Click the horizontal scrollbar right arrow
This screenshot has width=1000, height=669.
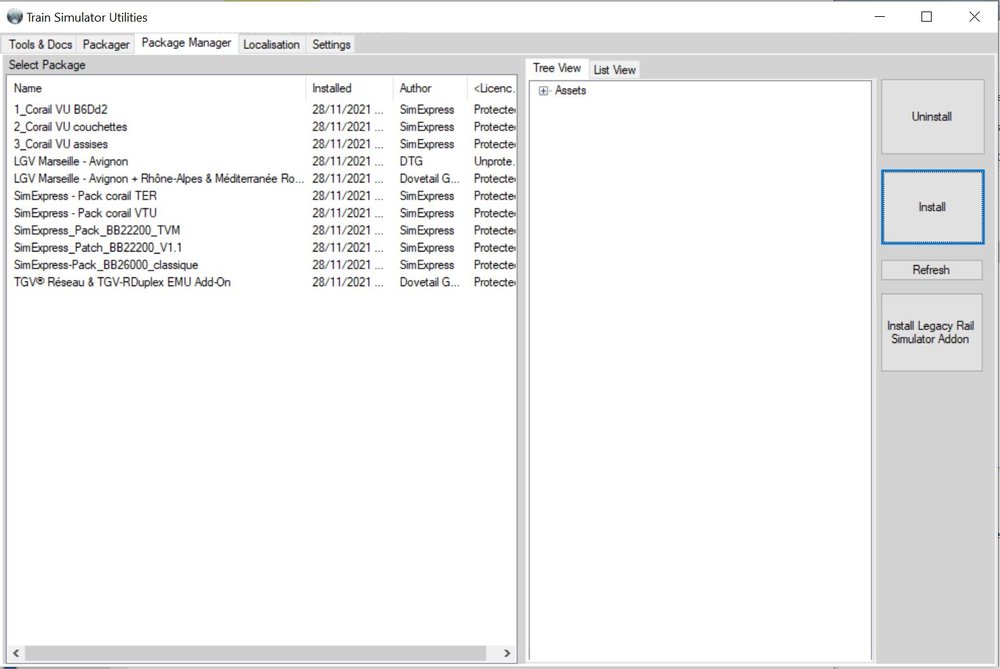click(x=507, y=653)
